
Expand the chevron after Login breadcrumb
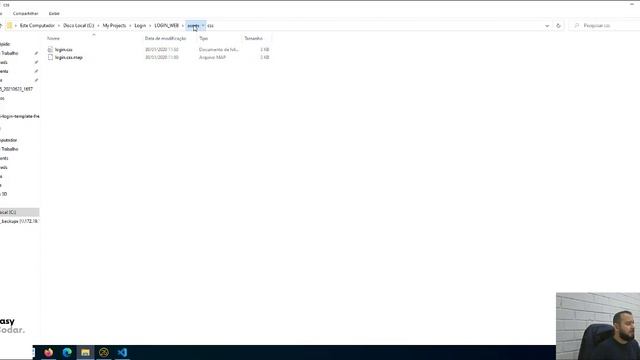(150, 26)
